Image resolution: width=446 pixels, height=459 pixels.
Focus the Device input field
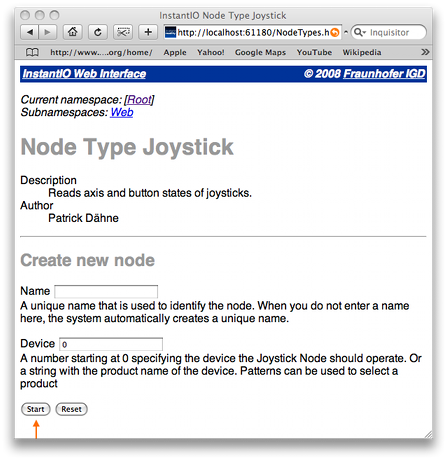pyautogui.click(x=111, y=344)
